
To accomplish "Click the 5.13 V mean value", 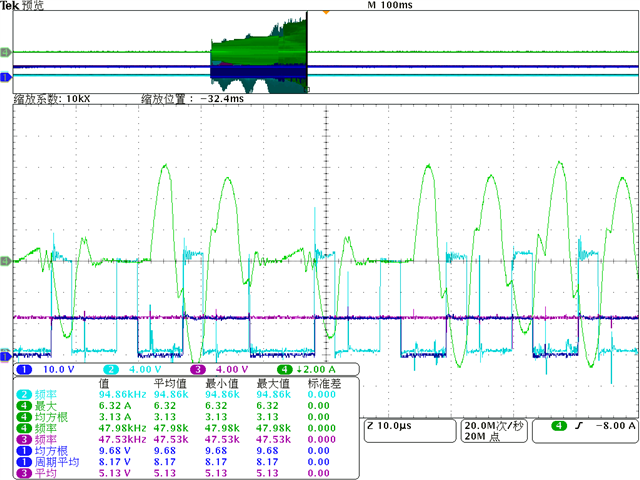I will [x=115, y=473].
